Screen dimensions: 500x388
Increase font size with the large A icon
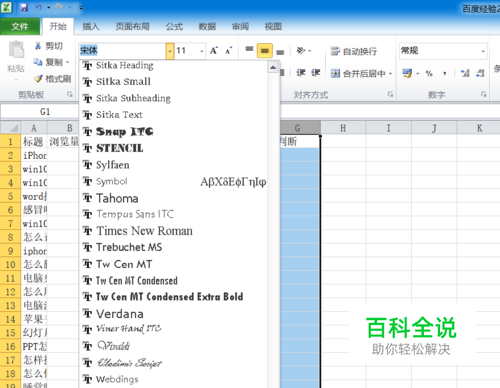(x=214, y=51)
